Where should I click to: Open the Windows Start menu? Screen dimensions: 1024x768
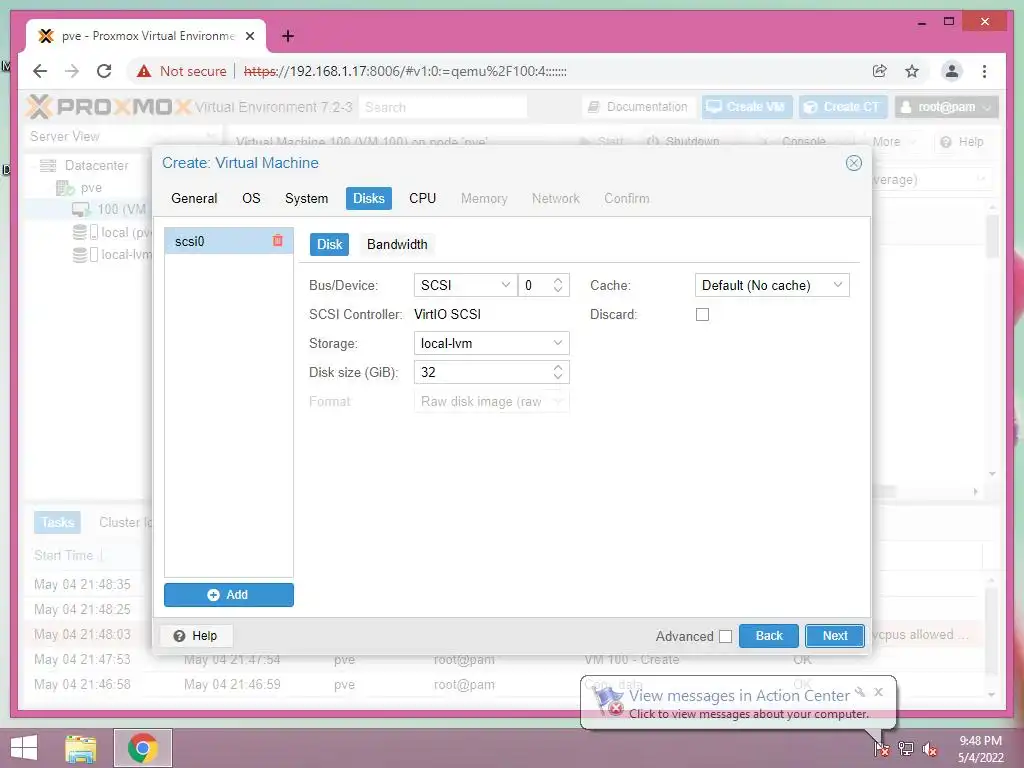click(24, 748)
